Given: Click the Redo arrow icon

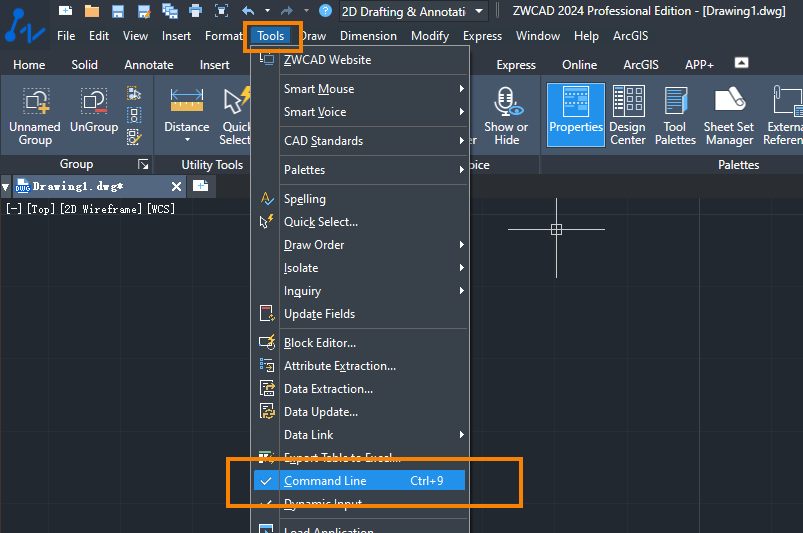Looking at the screenshot, I should (287, 11).
